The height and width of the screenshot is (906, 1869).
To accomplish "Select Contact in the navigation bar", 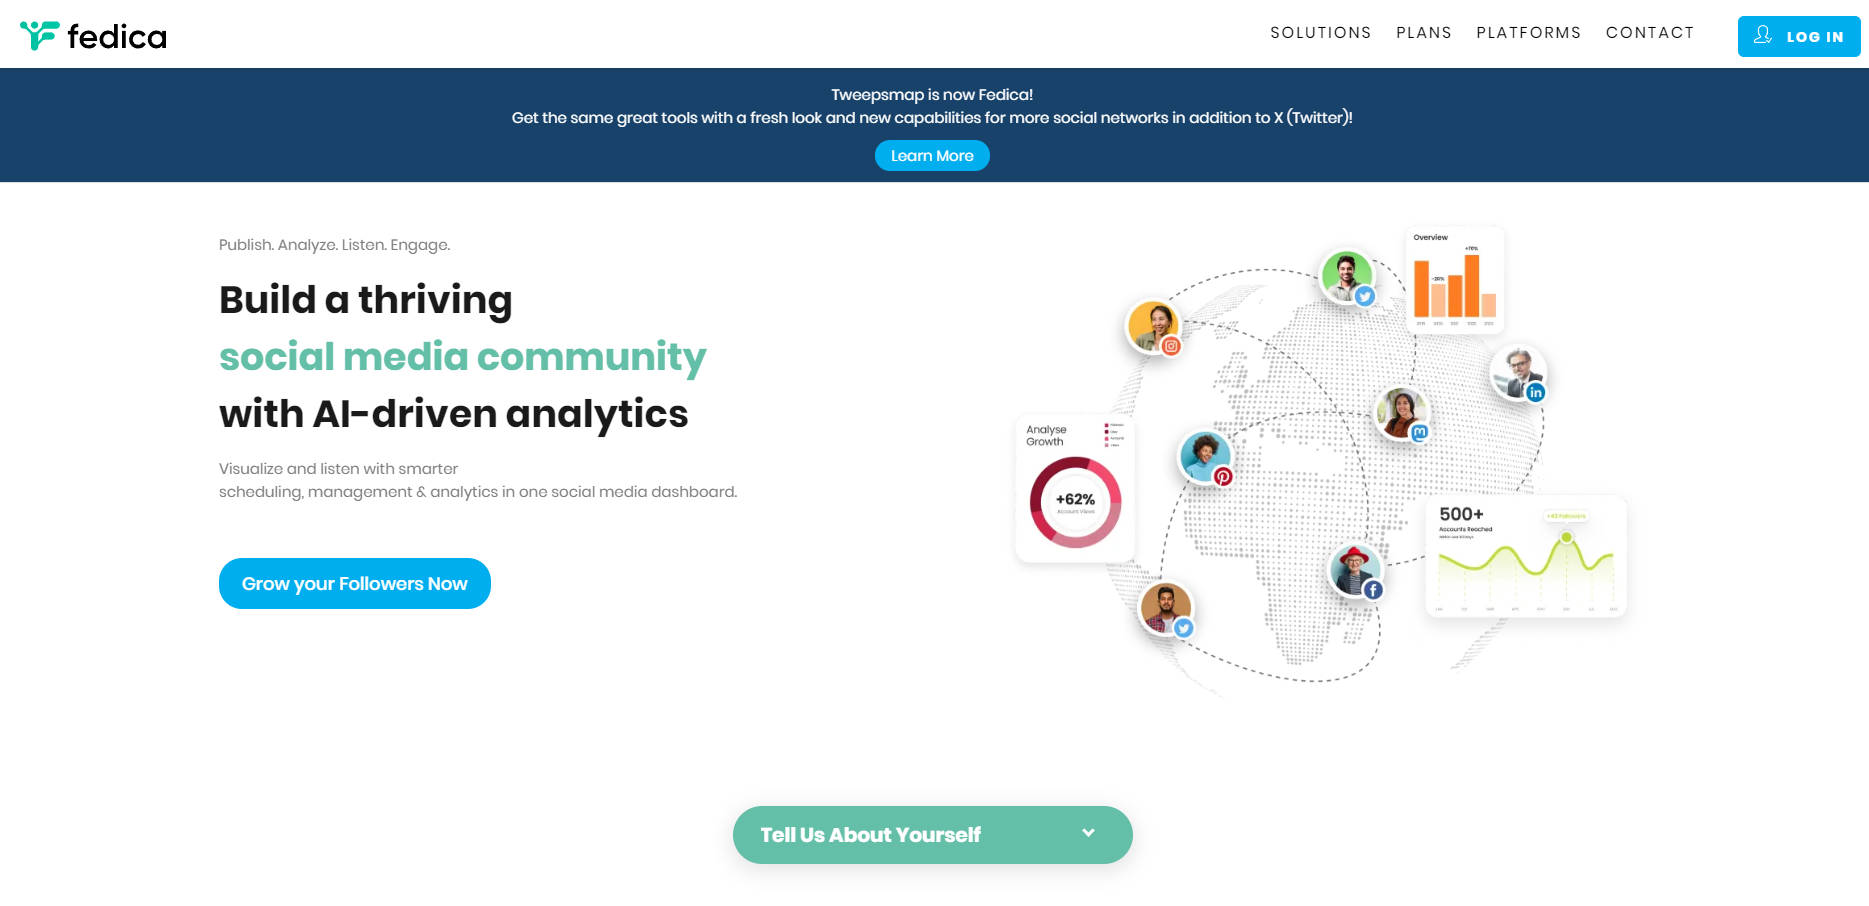I will pyautogui.click(x=1649, y=33).
